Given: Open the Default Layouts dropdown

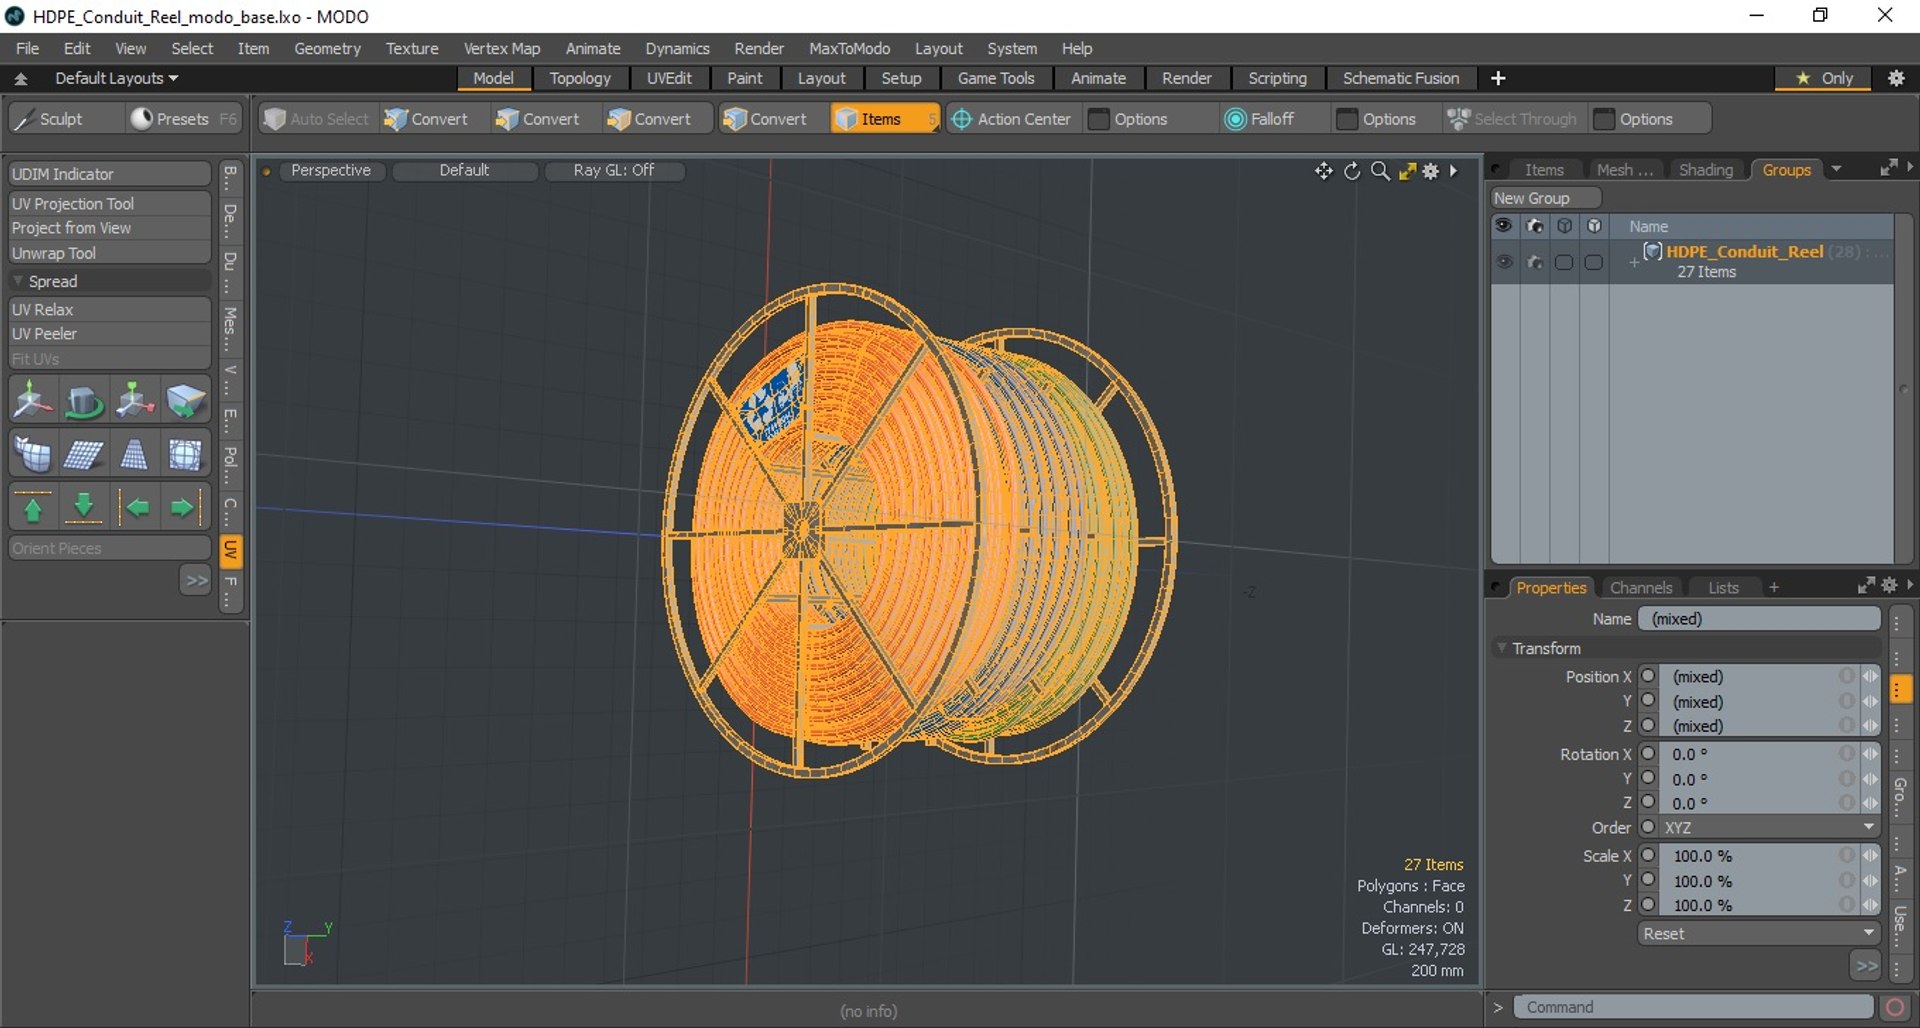Looking at the screenshot, I should coord(116,78).
